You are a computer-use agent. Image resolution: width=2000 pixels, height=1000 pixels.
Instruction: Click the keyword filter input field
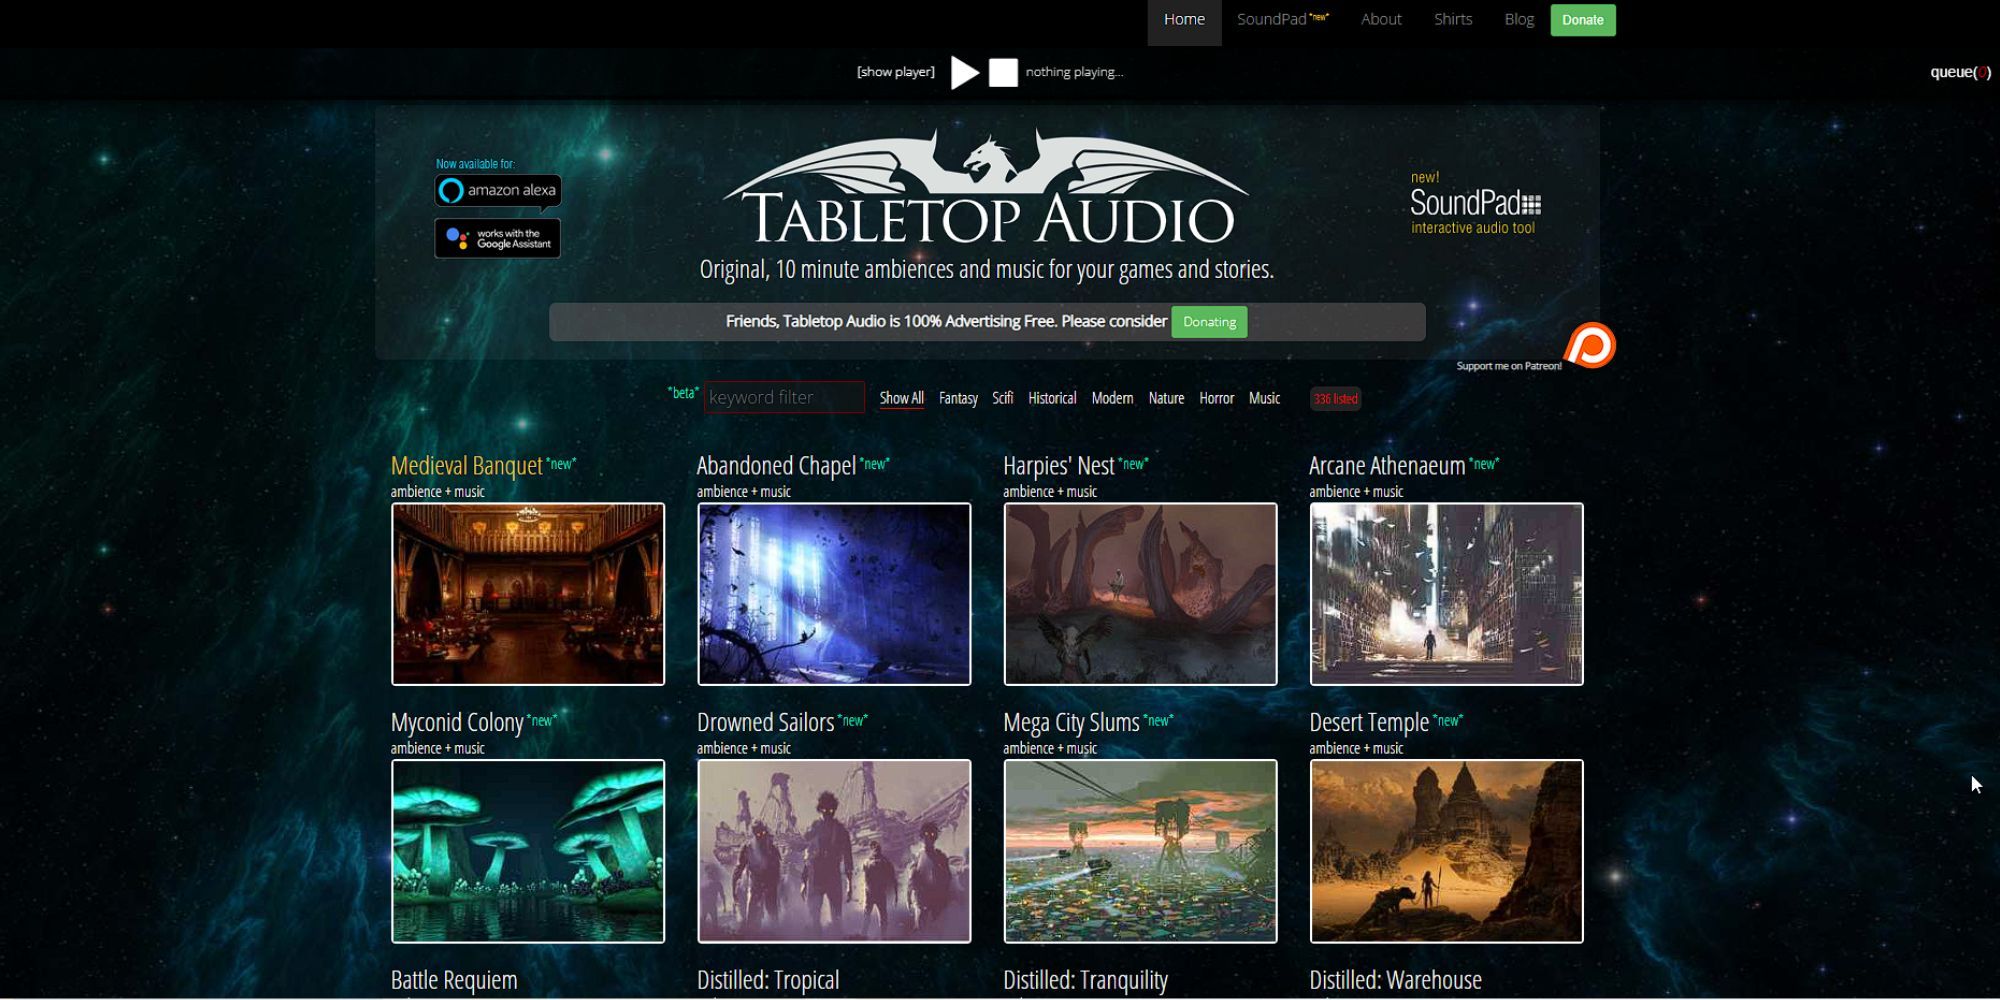[784, 397]
